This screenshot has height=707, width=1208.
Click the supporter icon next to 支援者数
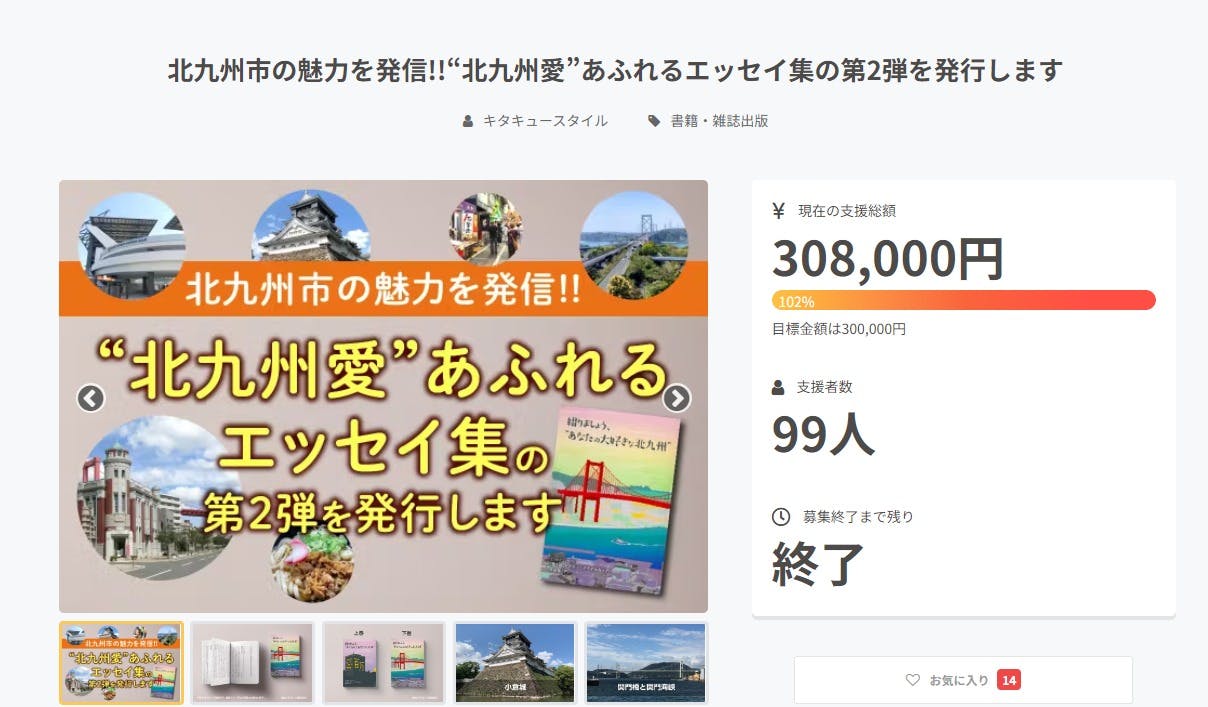point(779,387)
